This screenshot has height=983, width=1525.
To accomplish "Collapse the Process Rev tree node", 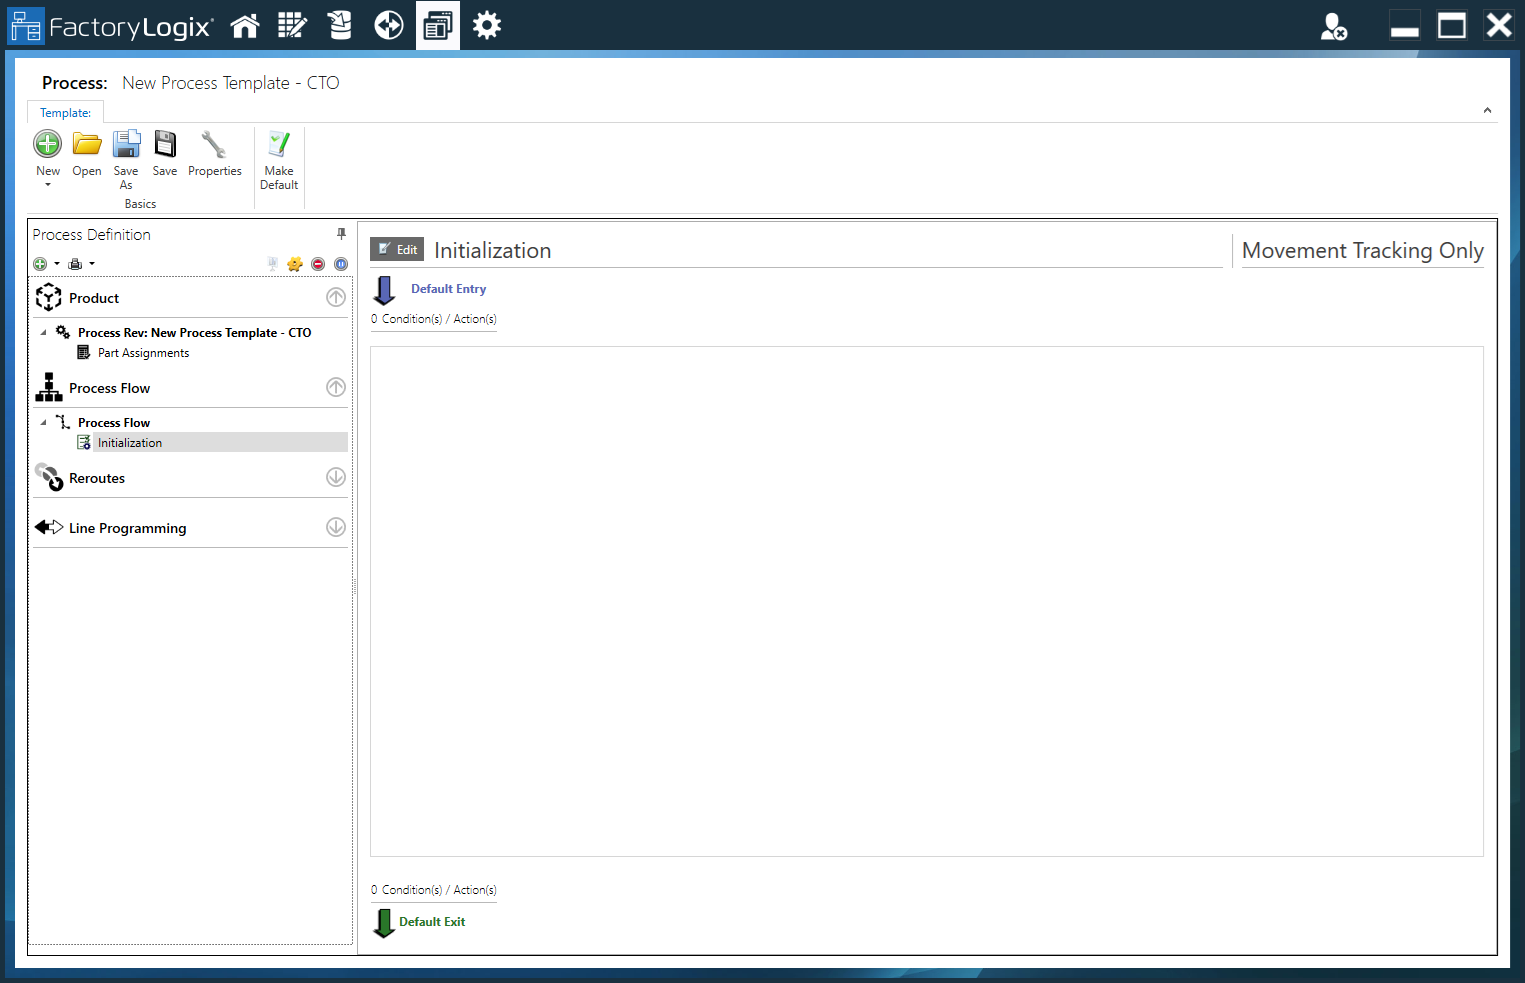I will [42, 332].
